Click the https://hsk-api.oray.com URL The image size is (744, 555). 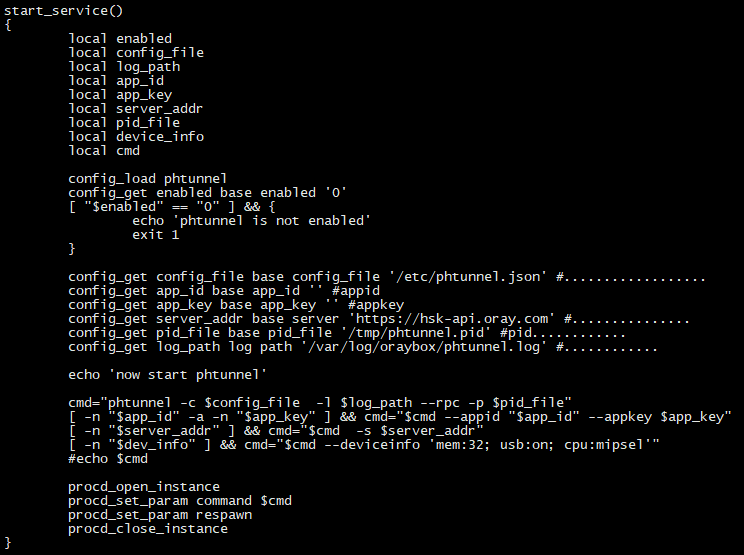tap(452, 318)
